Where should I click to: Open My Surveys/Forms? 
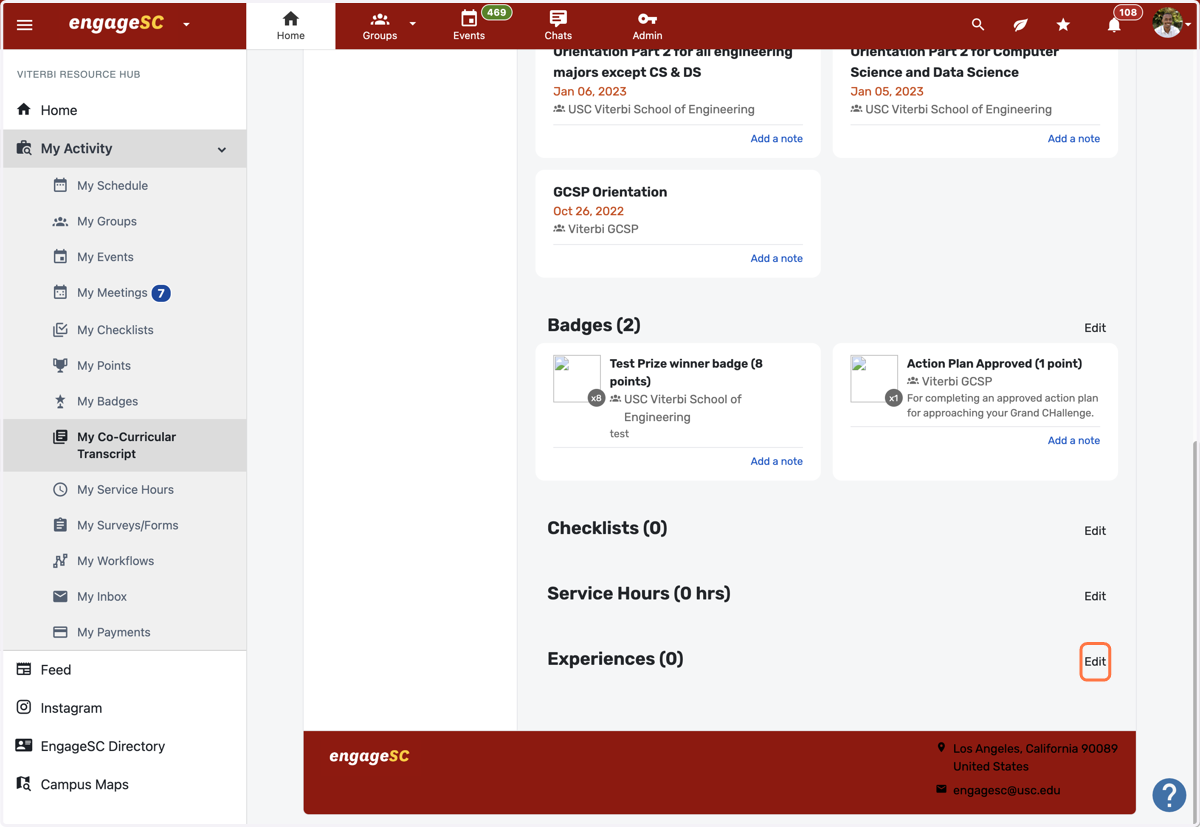point(127,525)
